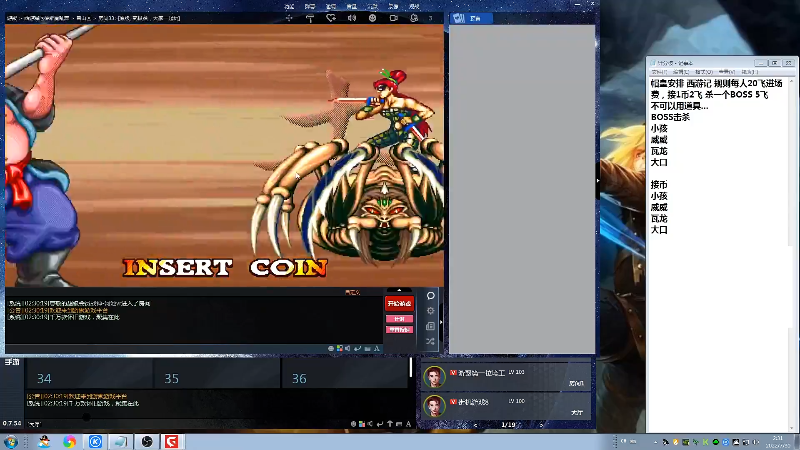Open third menu item in Notepad window
The image size is (800, 450).
pos(704,72)
